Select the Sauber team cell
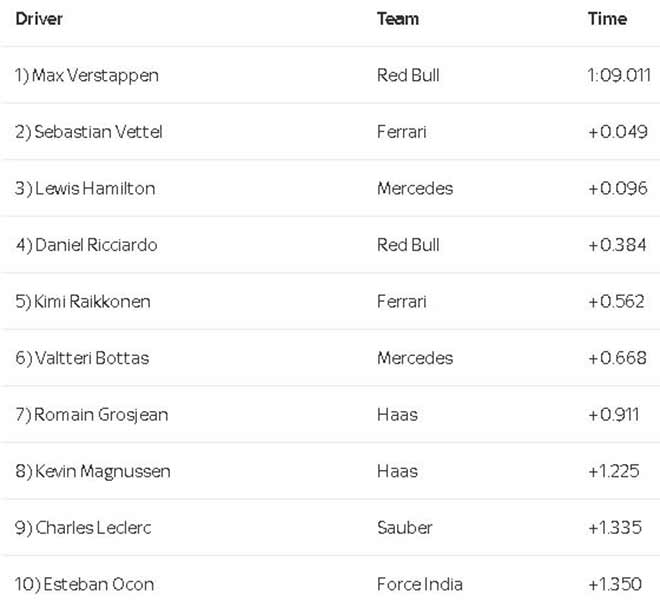The width and height of the screenshot is (660, 608). coord(404,527)
